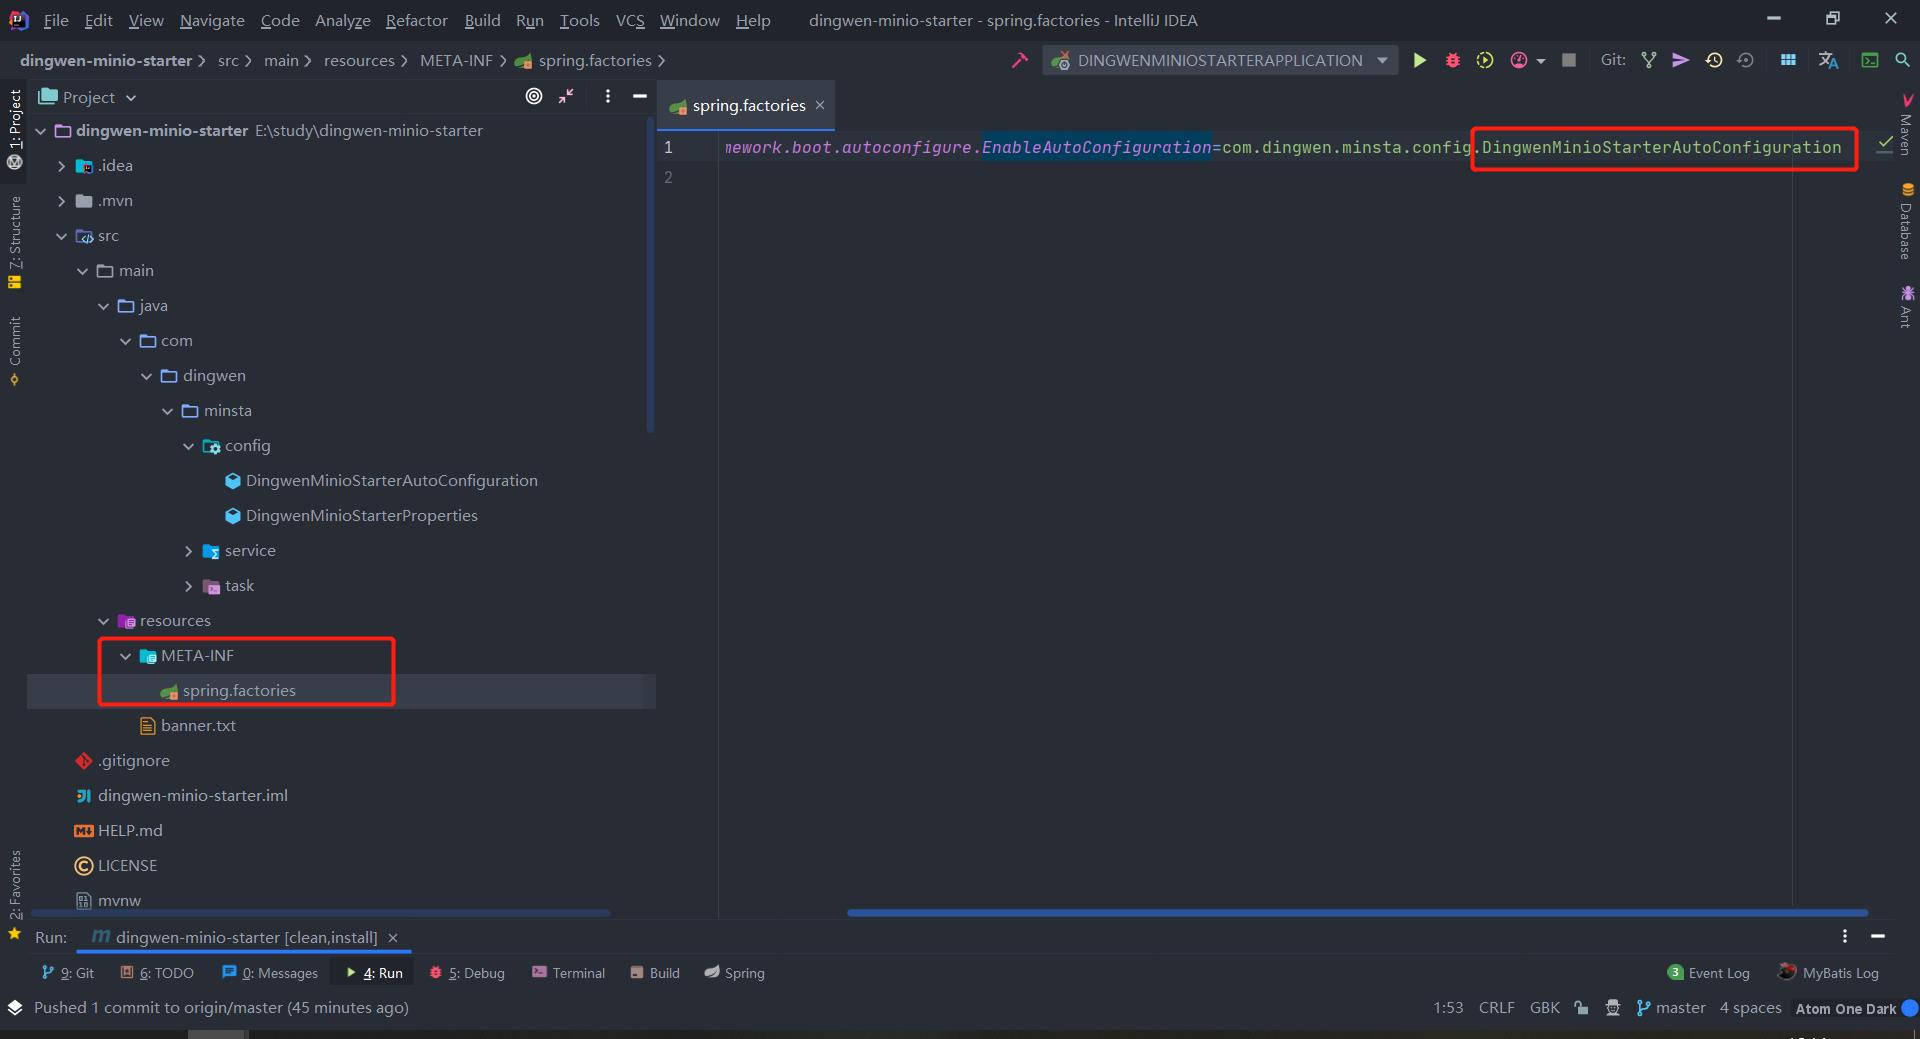Click the Build project hammer icon
Viewport: 1920px width, 1039px height.
pos(1020,61)
